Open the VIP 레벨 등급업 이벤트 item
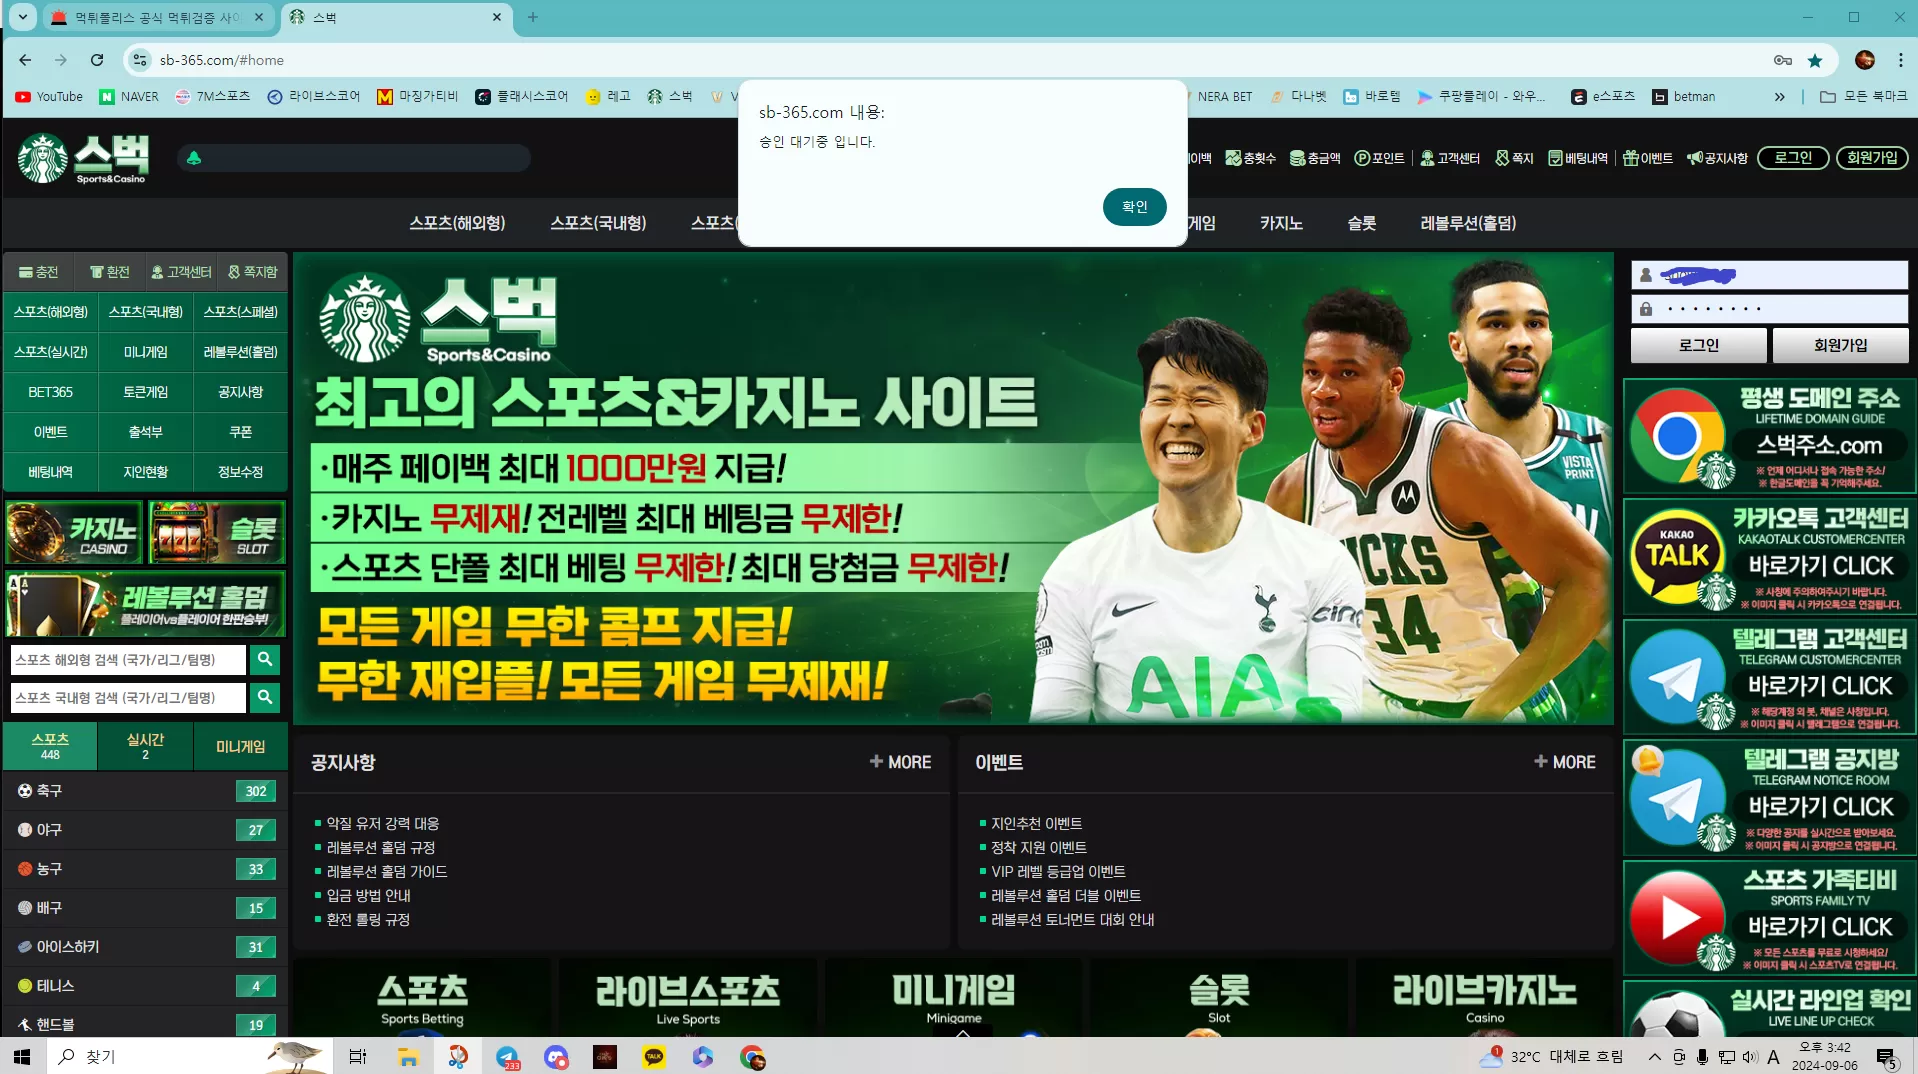 (x=1058, y=872)
